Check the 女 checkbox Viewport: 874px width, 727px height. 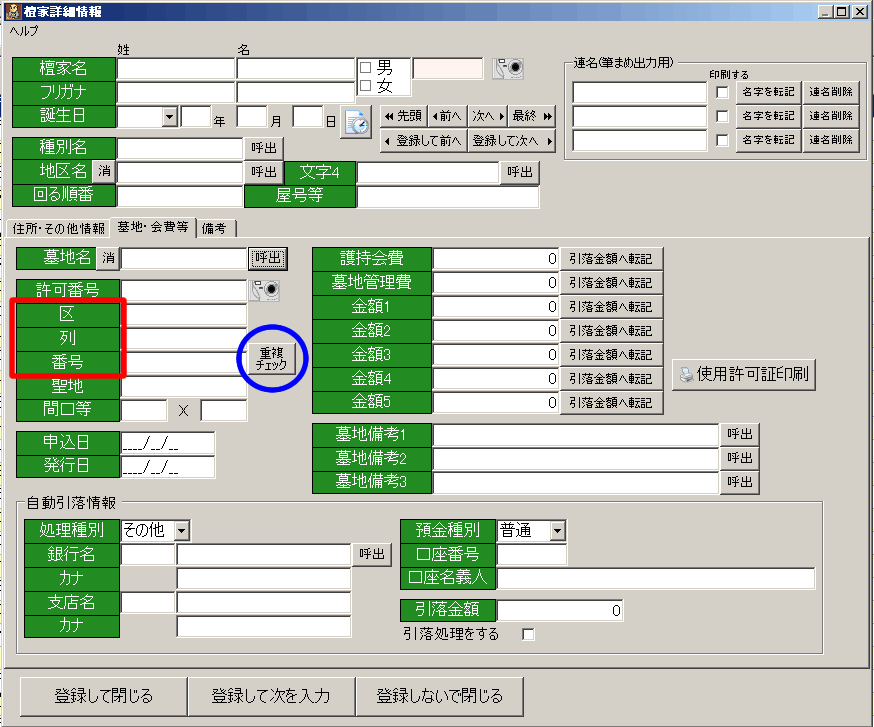(366, 85)
